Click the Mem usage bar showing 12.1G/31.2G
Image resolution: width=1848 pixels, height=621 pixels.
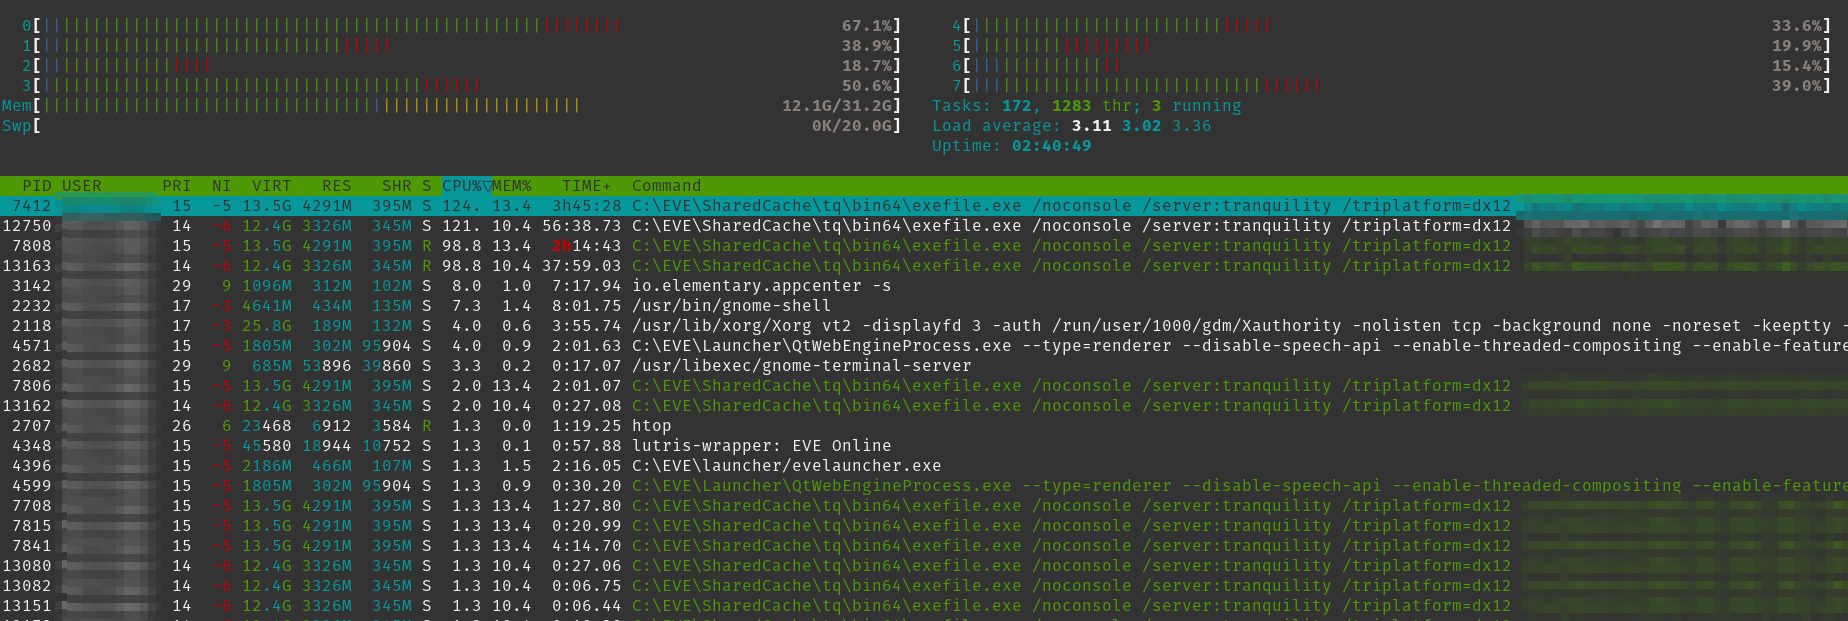coord(452,106)
